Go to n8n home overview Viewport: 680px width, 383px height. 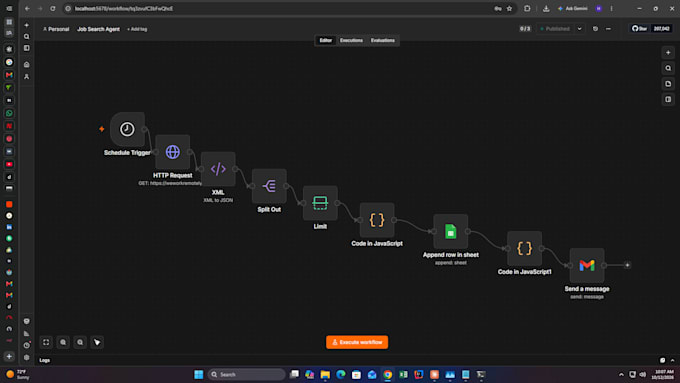(x=26, y=65)
